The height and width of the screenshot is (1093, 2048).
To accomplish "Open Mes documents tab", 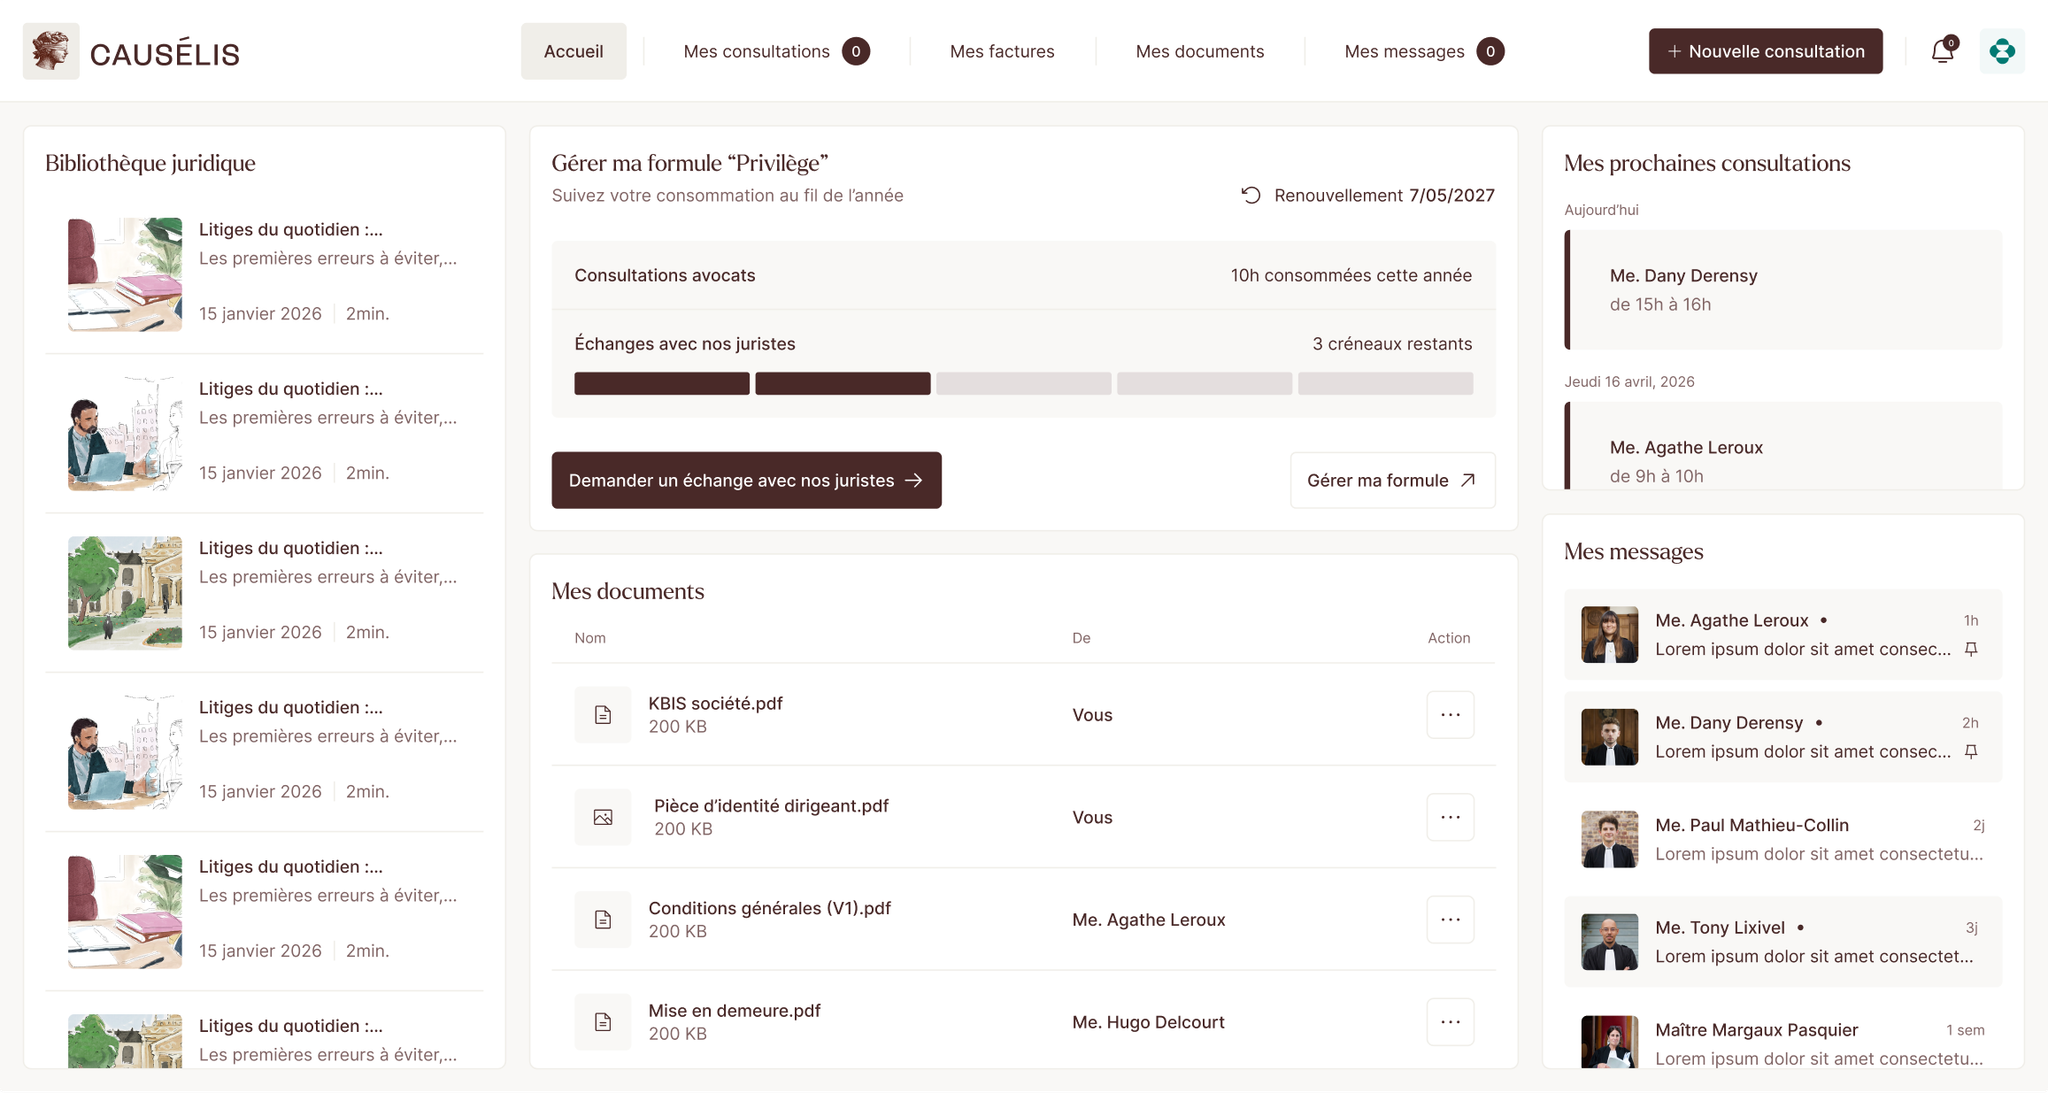I will [x=1199, y=51].
